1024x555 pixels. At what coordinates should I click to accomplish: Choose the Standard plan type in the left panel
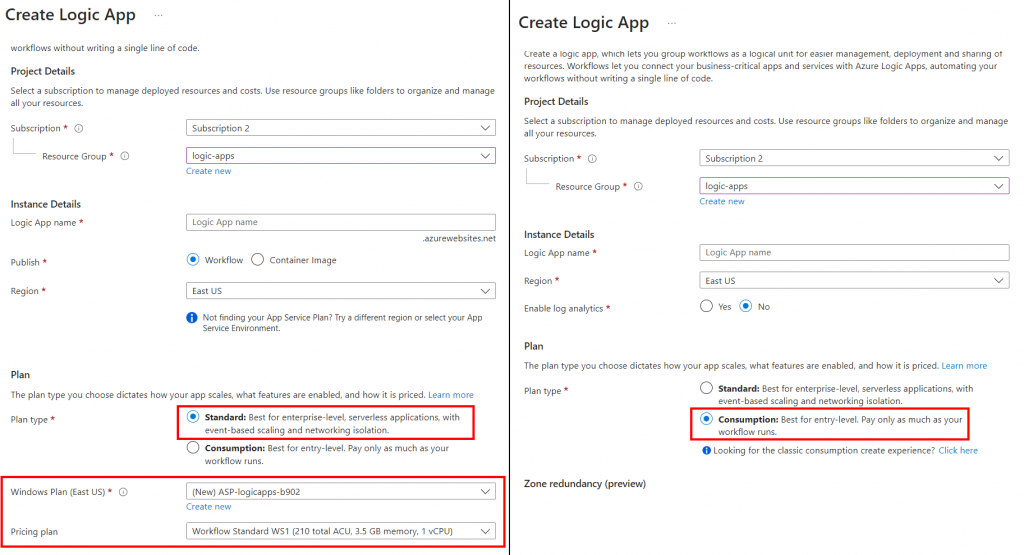pos(193,417)
